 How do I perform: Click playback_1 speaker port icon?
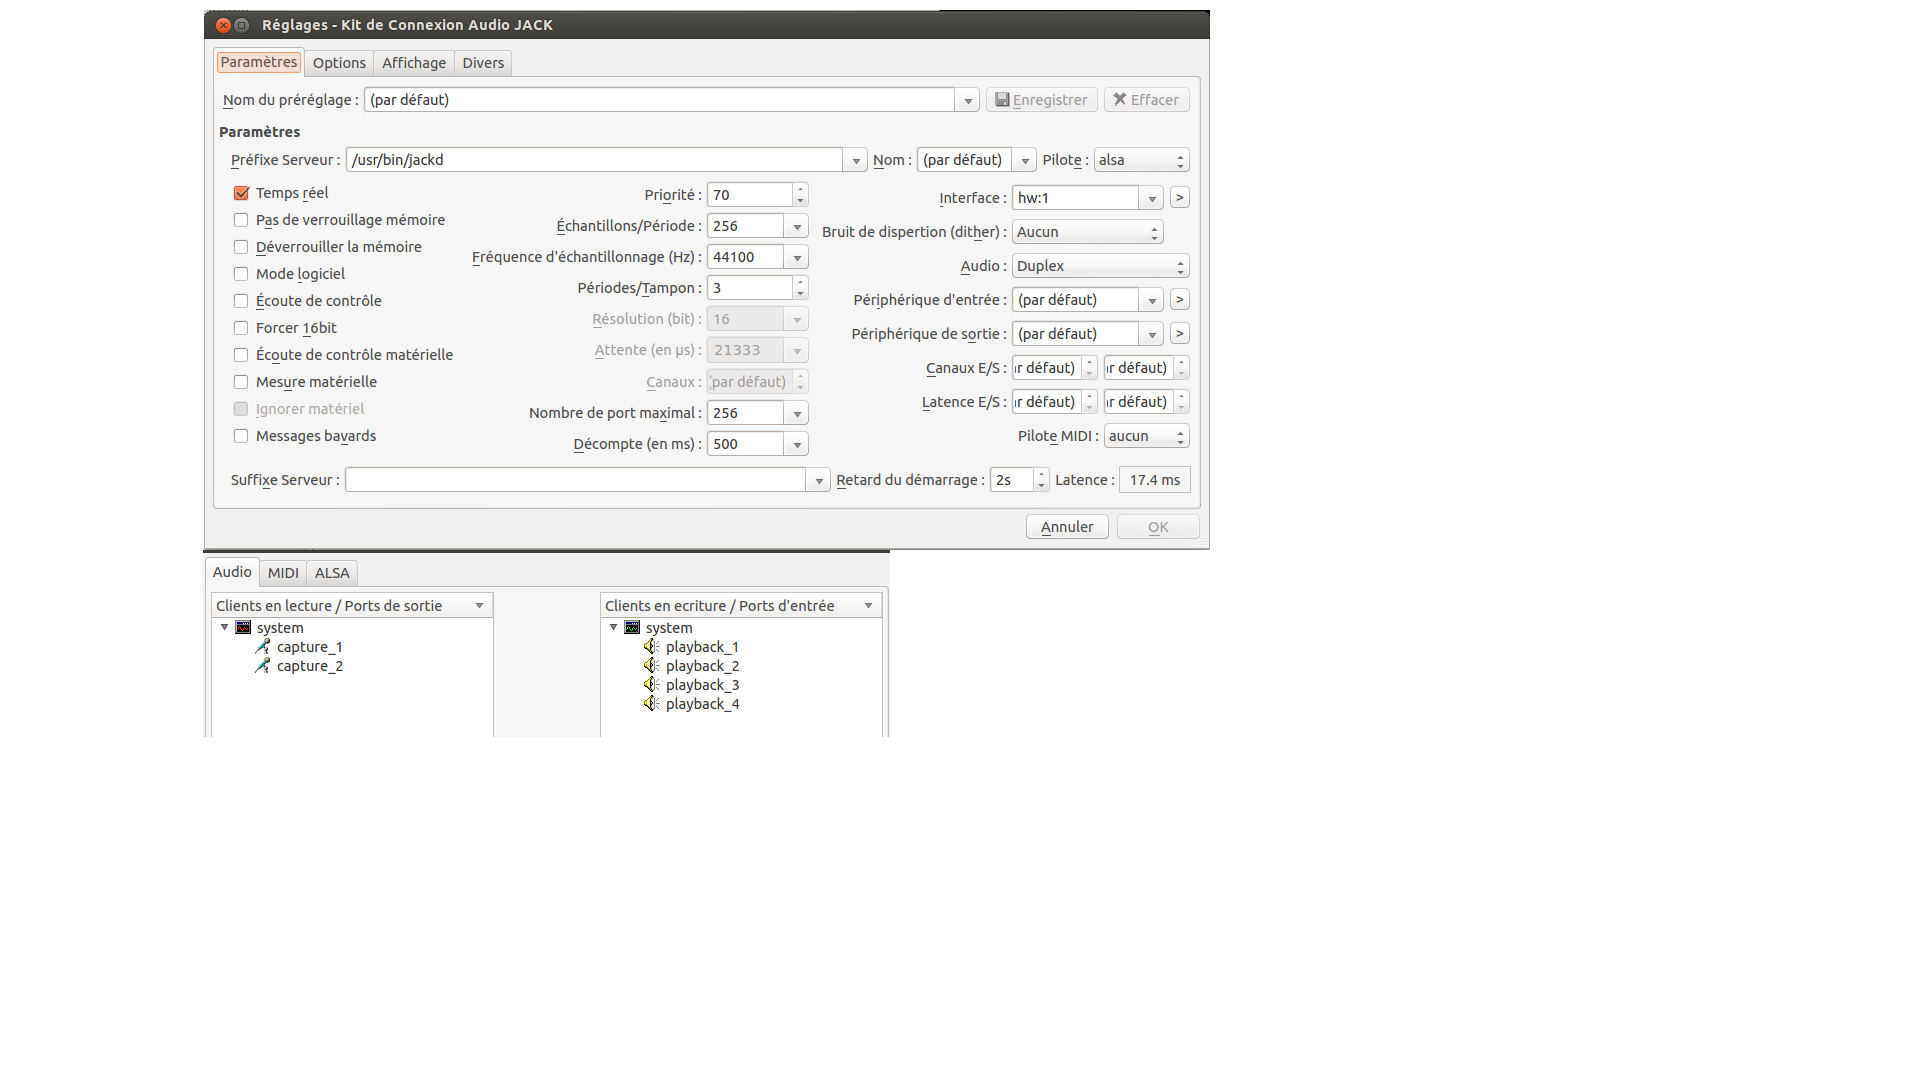click(652, 647)
